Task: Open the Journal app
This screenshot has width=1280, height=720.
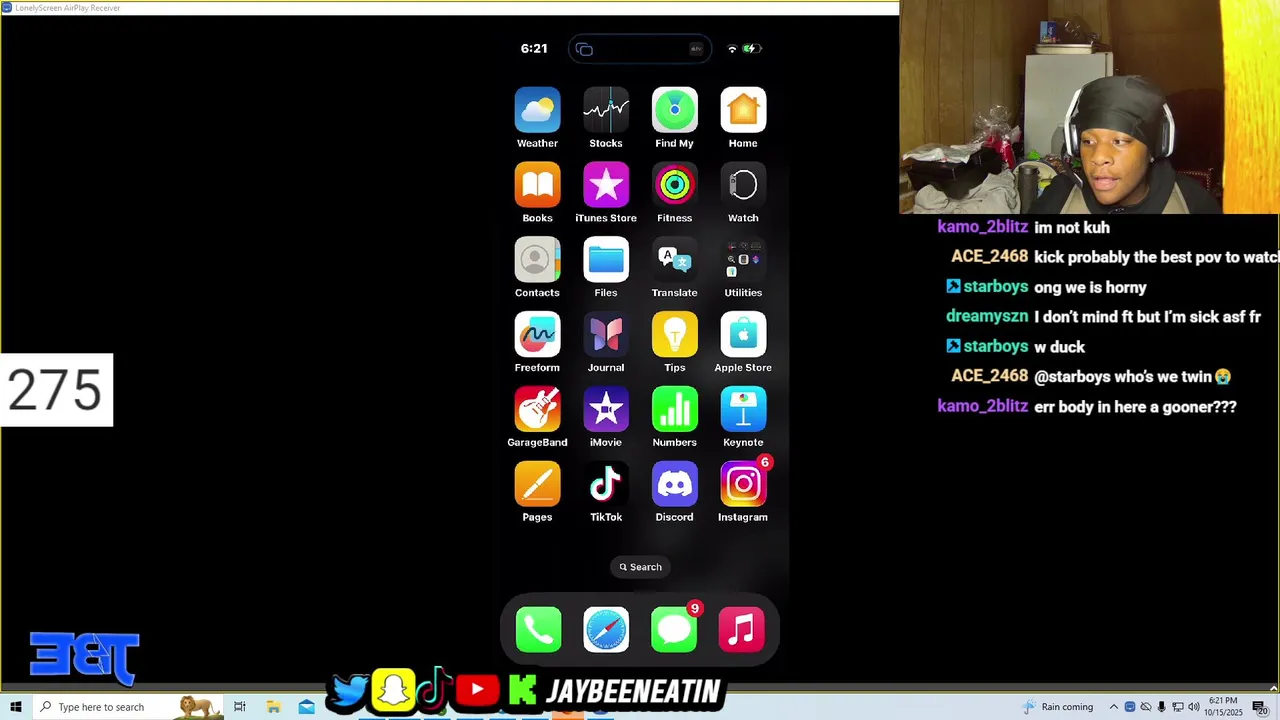Action: [x=606, y=335]
